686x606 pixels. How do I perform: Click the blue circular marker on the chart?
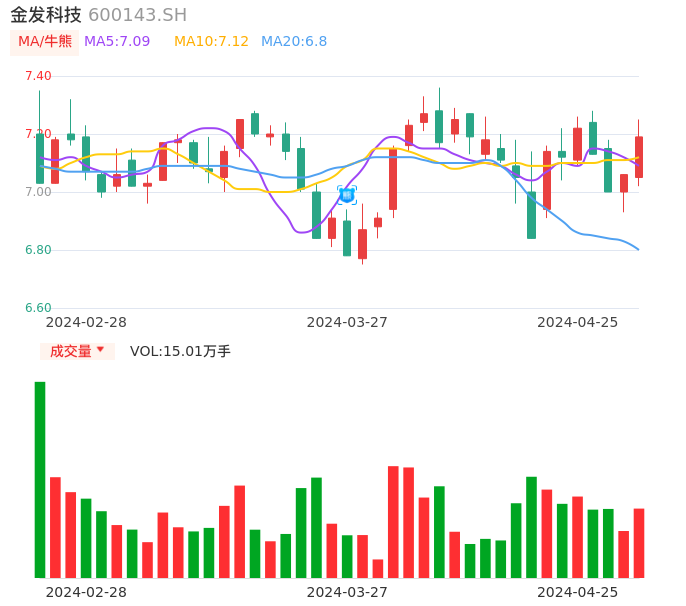347,195
